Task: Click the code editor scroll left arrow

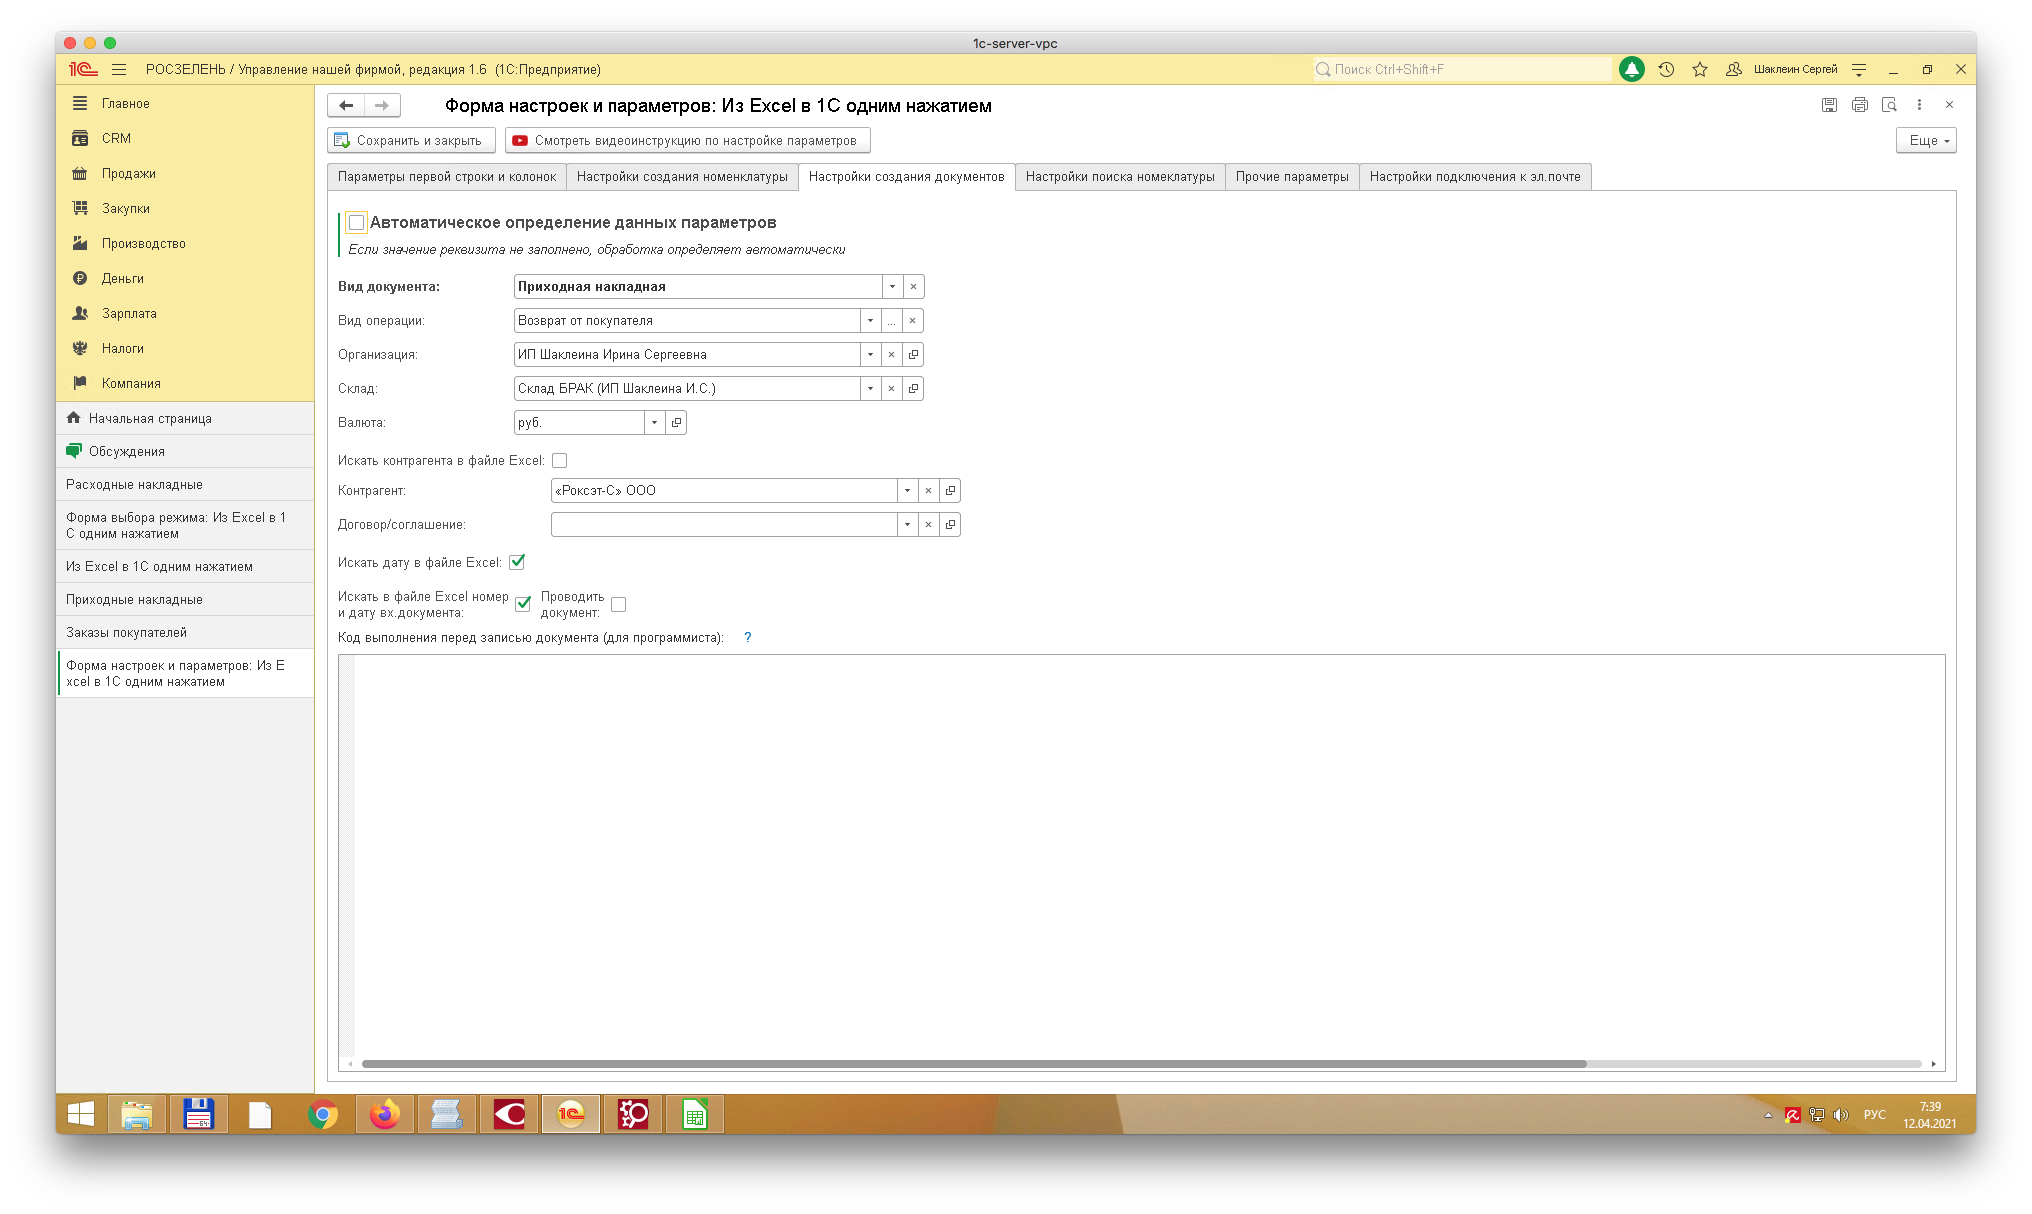Action: (x=349, y=1064)
